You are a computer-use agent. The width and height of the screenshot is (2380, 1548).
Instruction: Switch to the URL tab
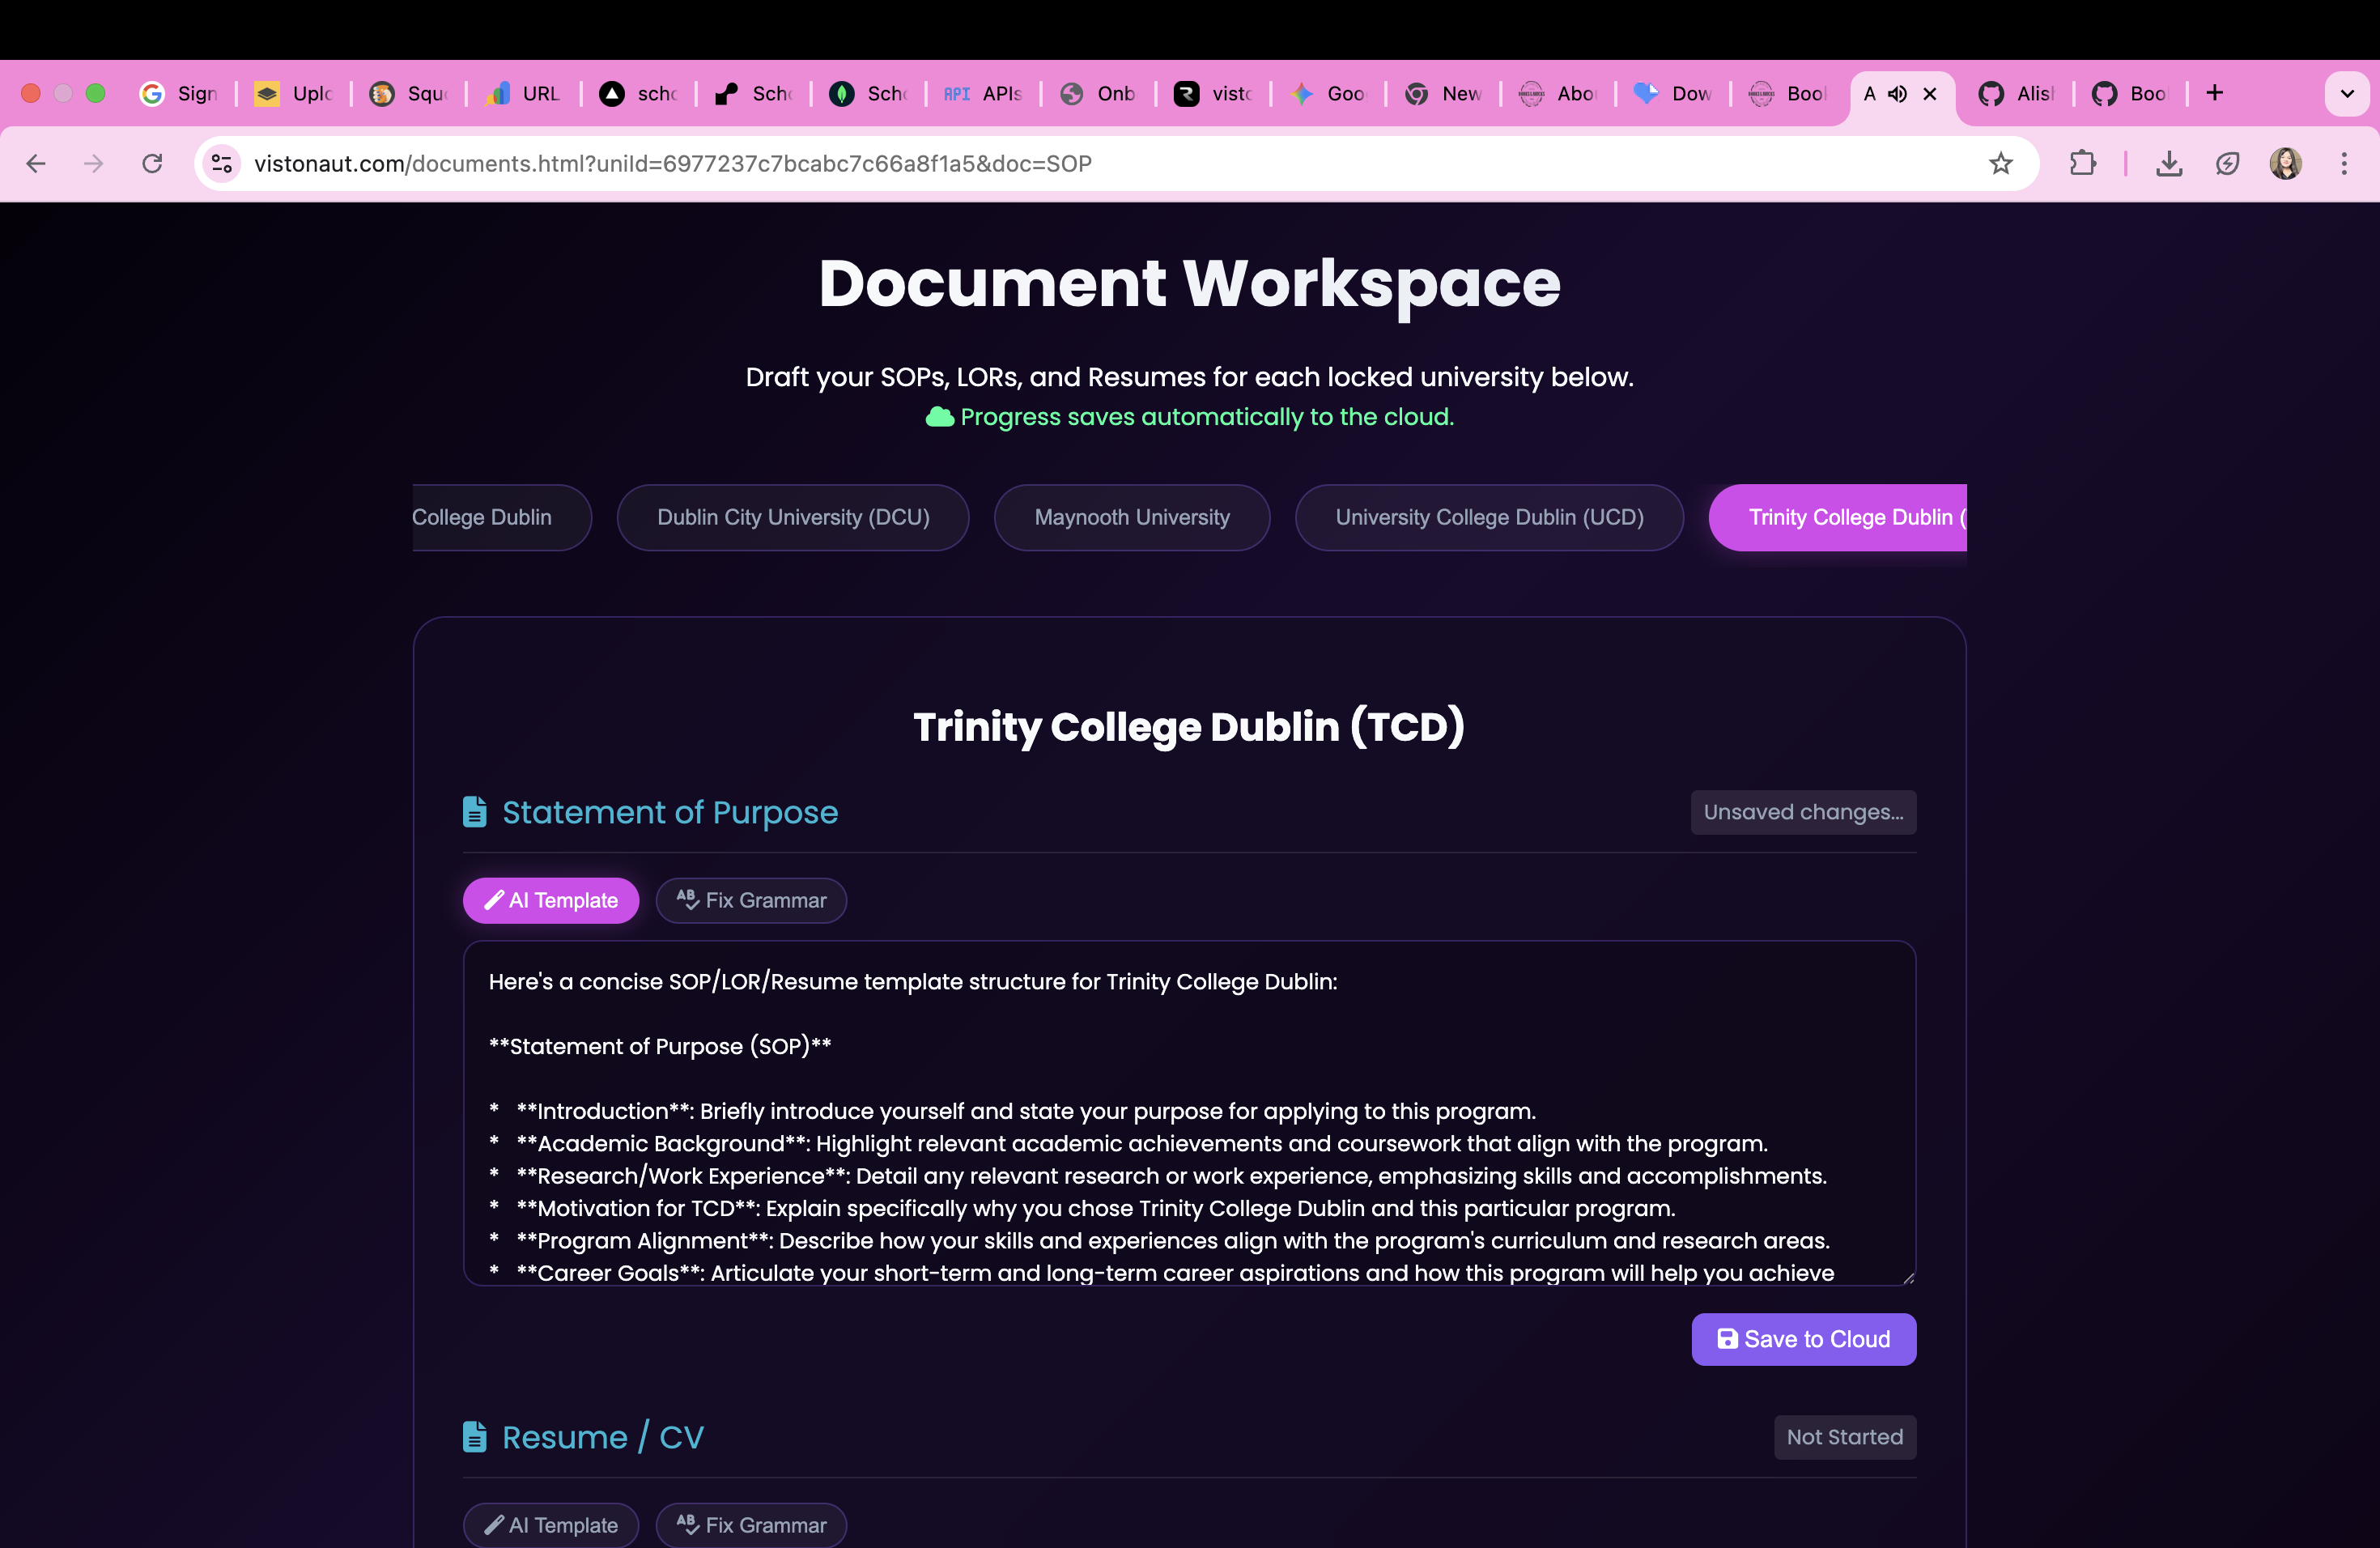tap(524, 93)
